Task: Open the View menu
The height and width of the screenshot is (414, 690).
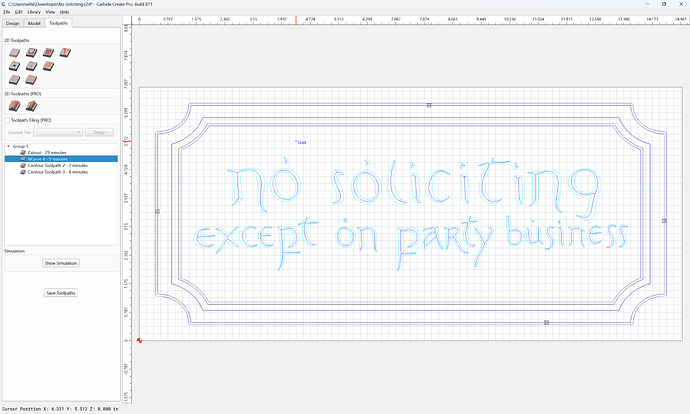Action: coord(51,12)
